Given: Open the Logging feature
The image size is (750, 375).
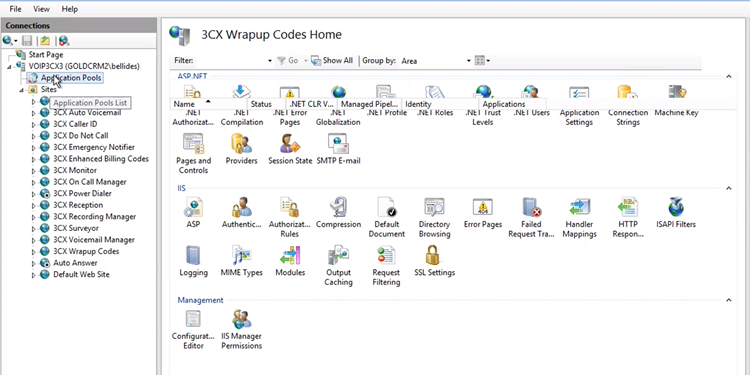Looking at the screenshot, I should pos(193,262).
